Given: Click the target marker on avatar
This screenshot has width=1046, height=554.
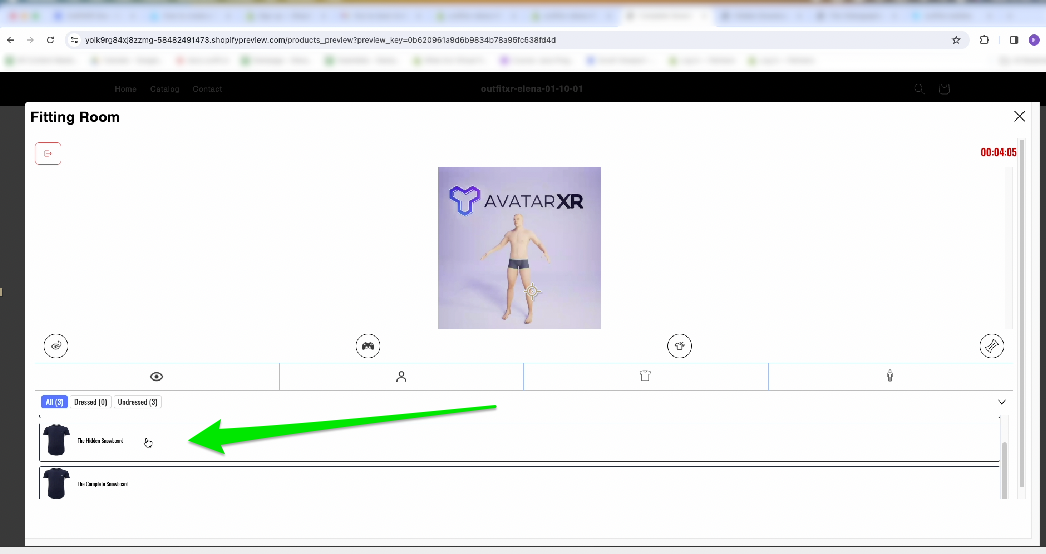Looking at the screenshot, I should click(x=532, y=292).
